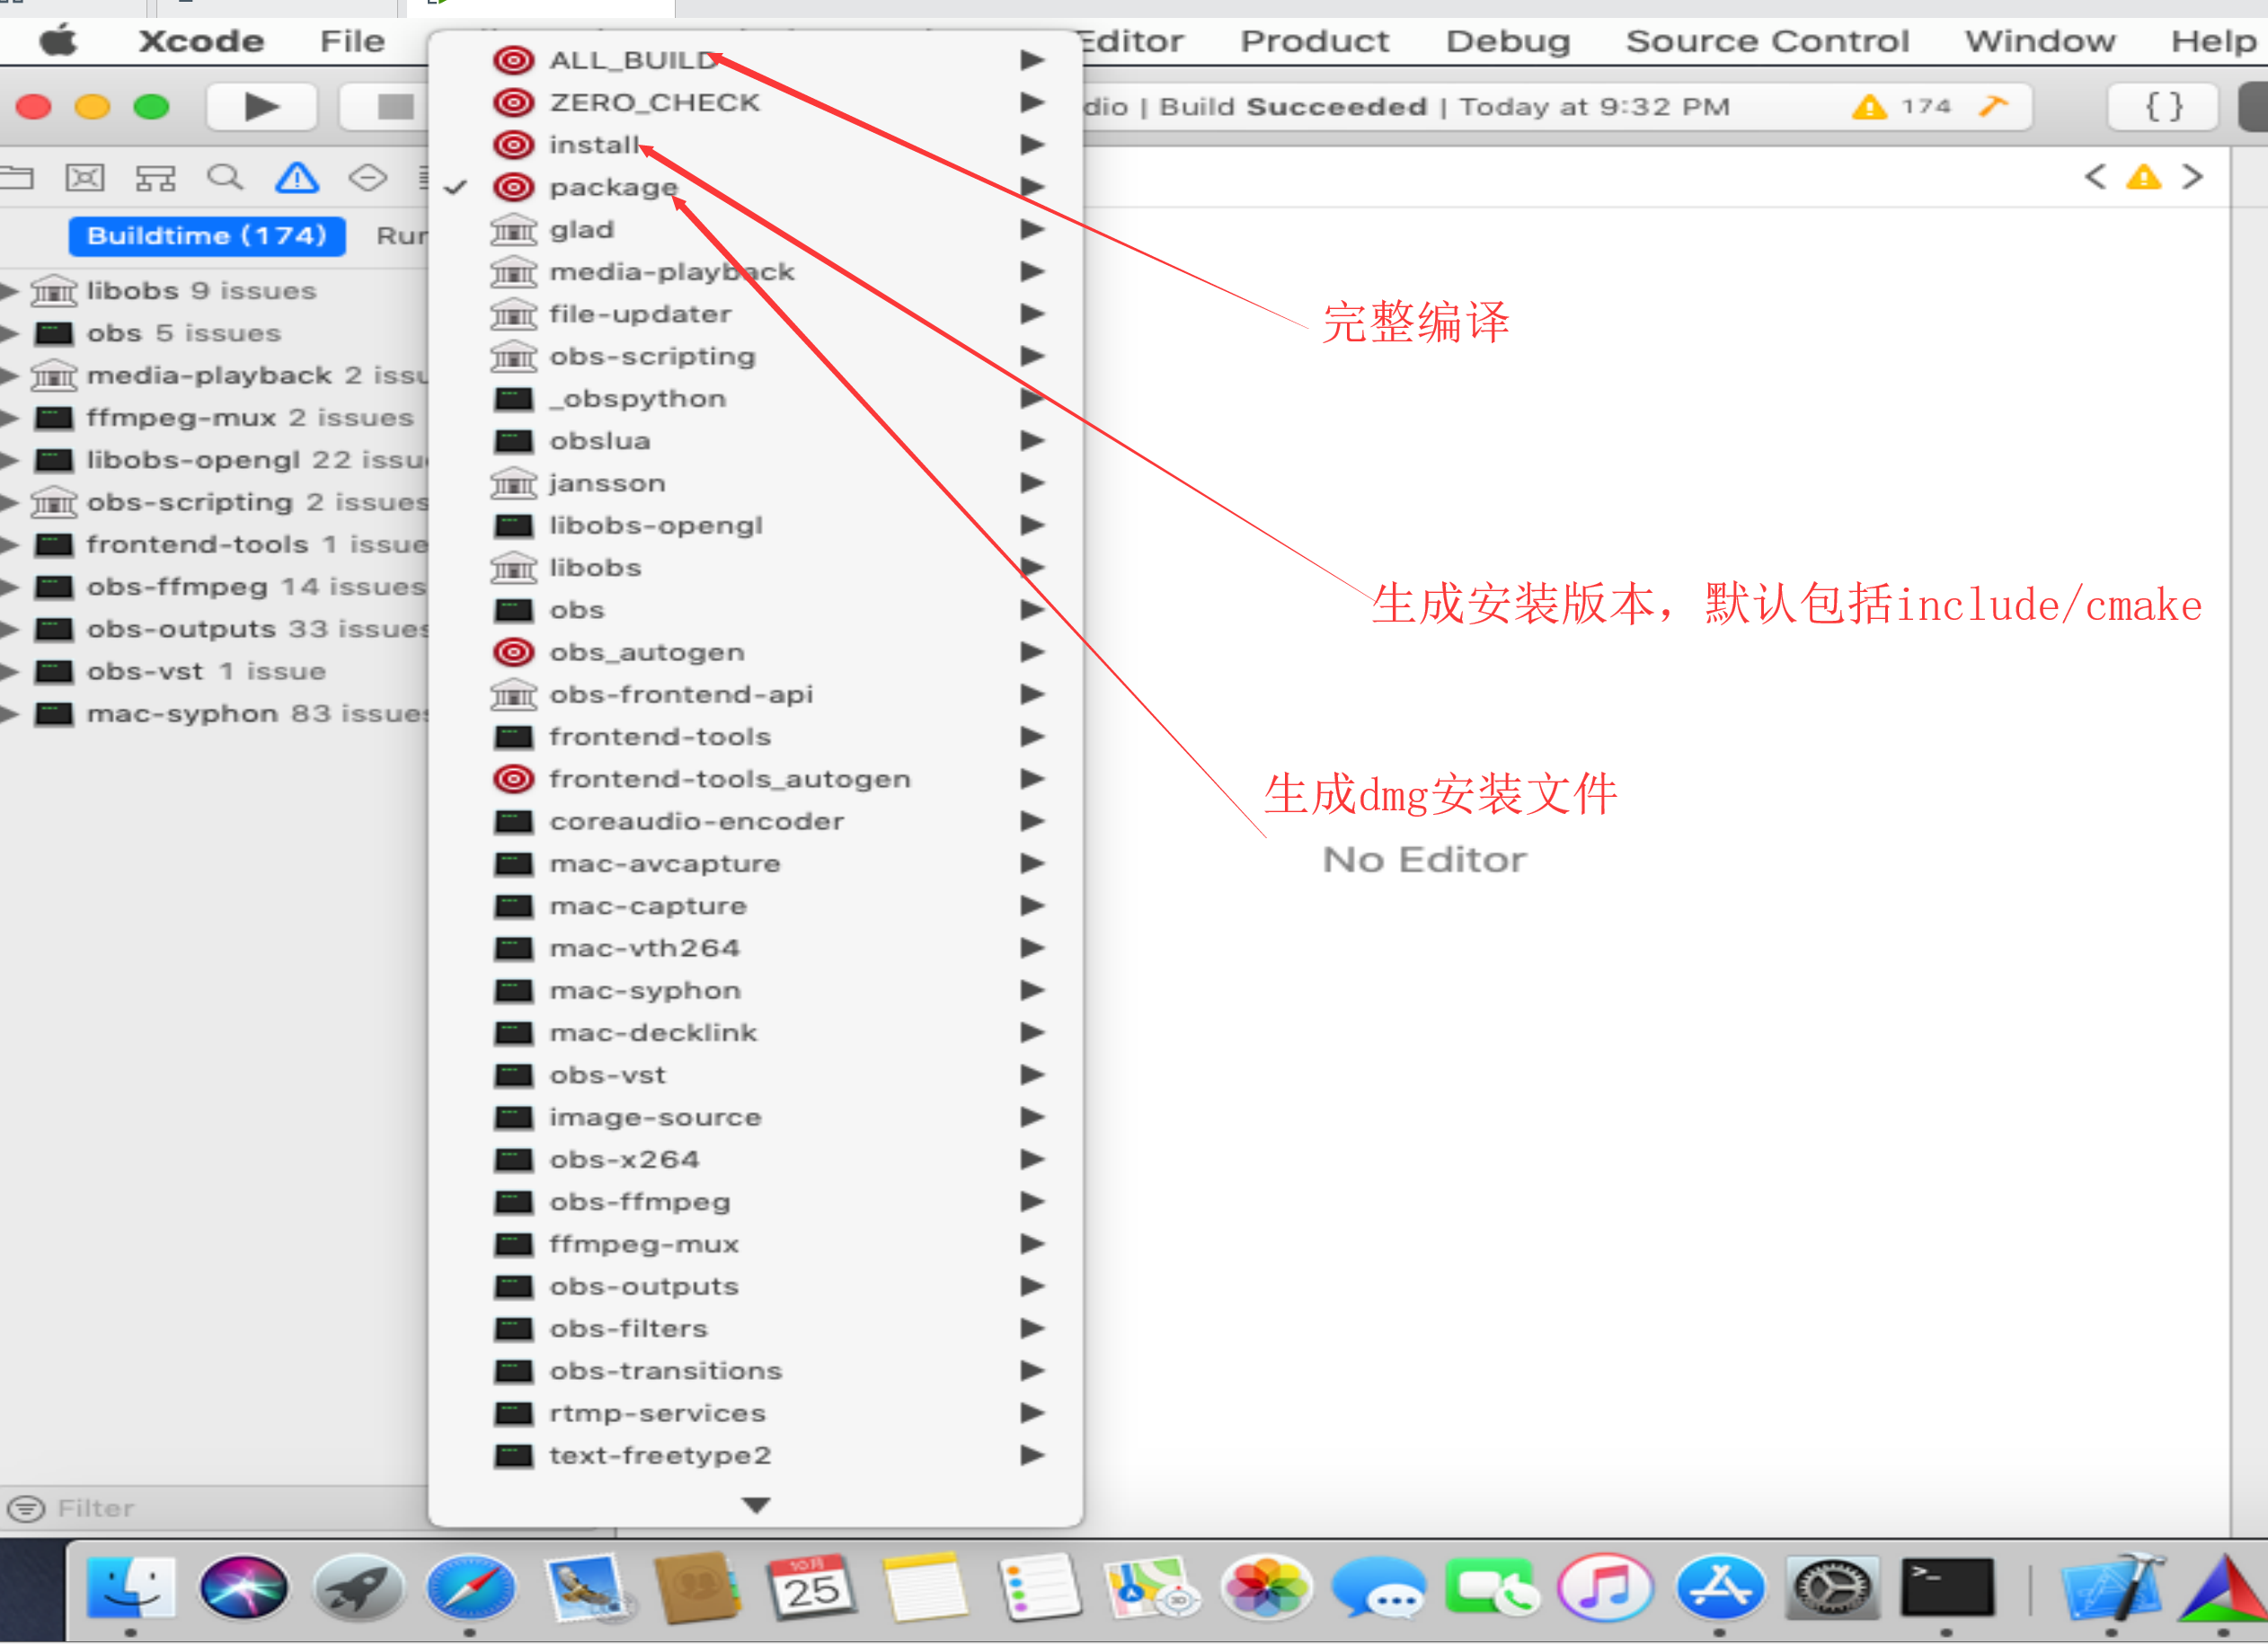Open the Debug menu
Screen dimensions: 2268x1644
click(x=1508, y=41)
